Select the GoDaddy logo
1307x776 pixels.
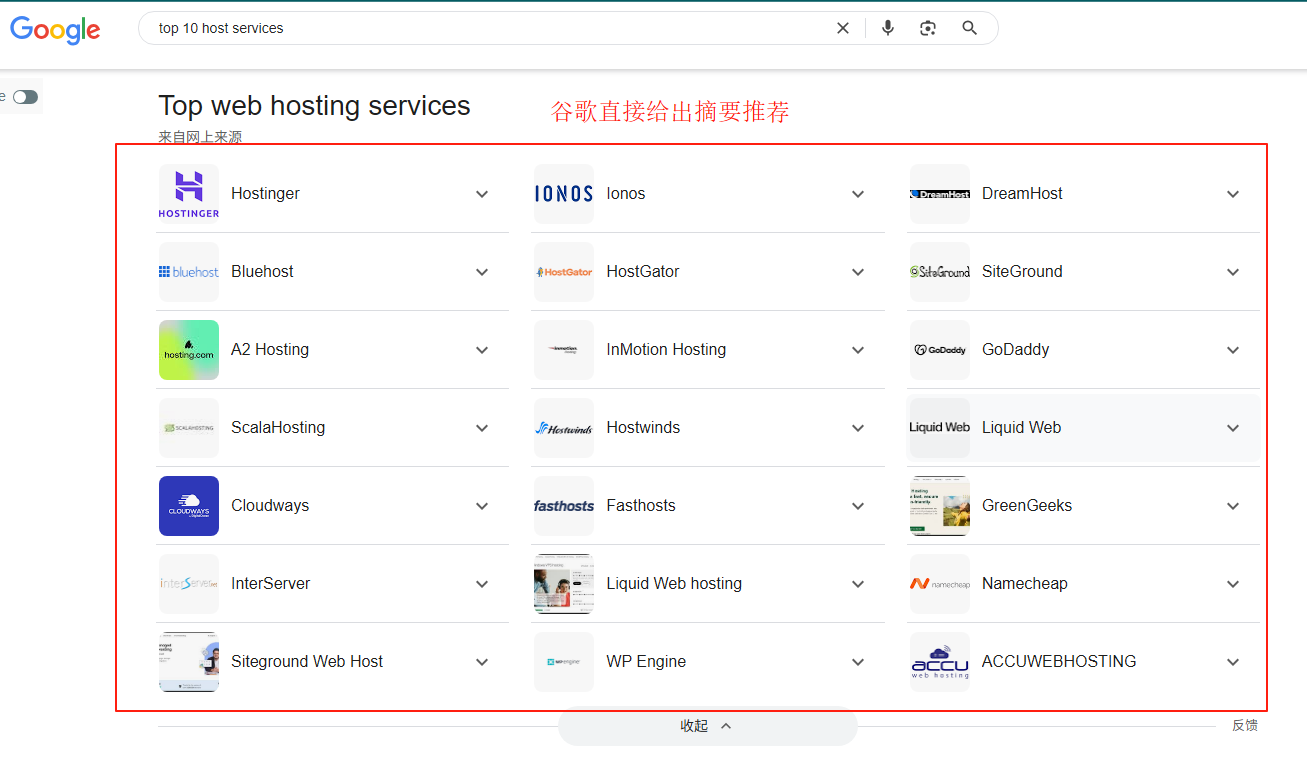click(x=939, y=349)
